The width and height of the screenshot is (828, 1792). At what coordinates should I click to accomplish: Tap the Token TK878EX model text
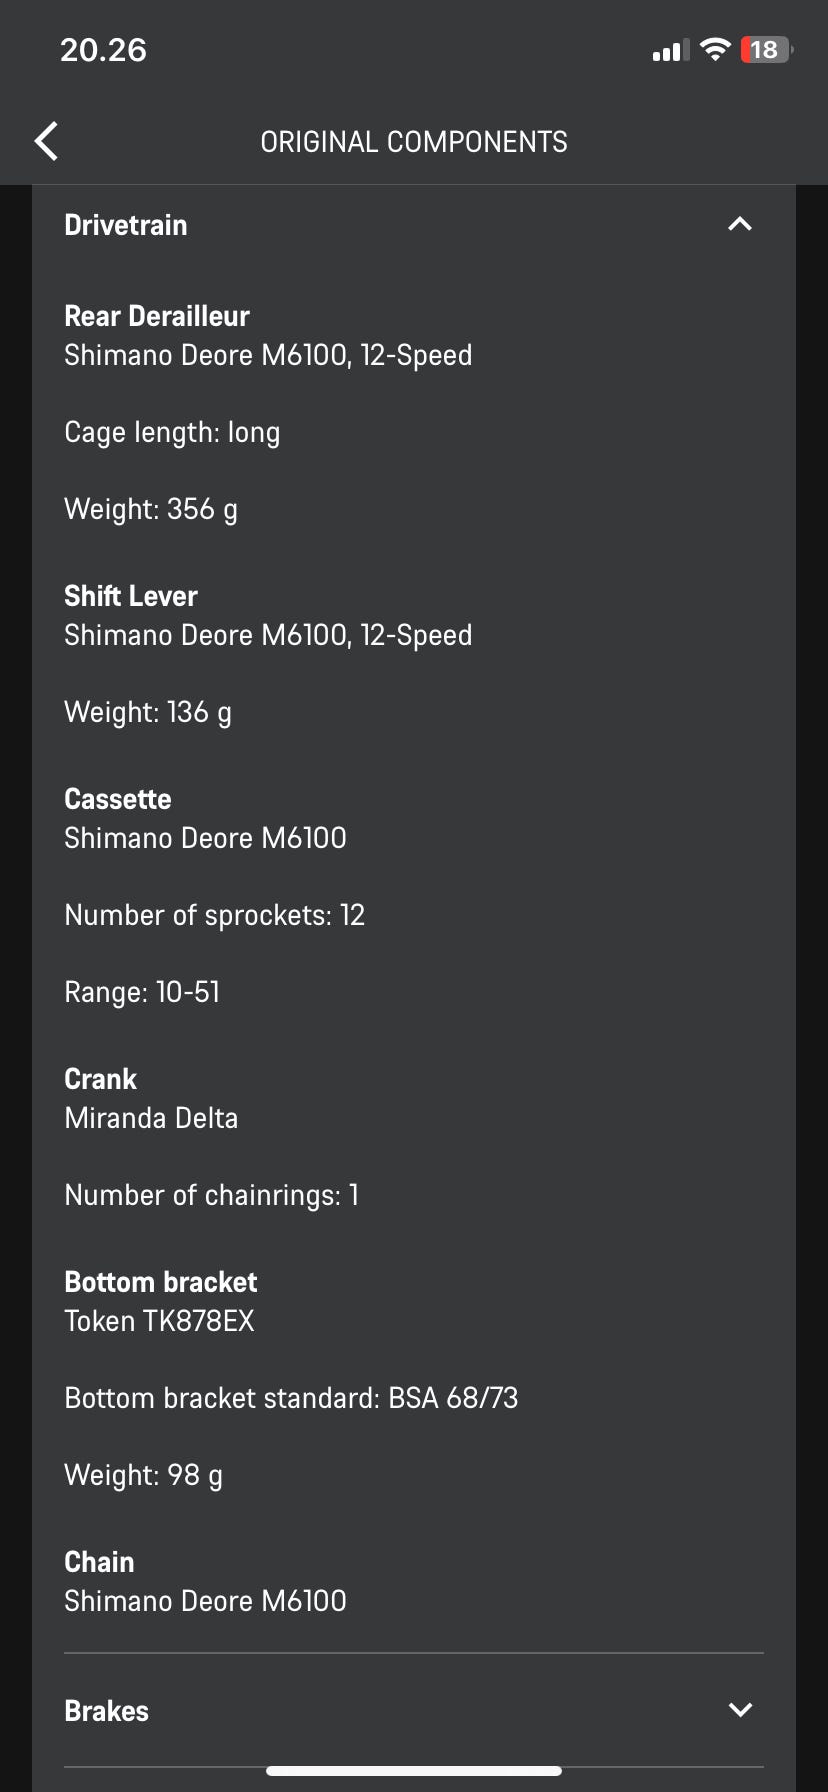(x=160, y=1321)
